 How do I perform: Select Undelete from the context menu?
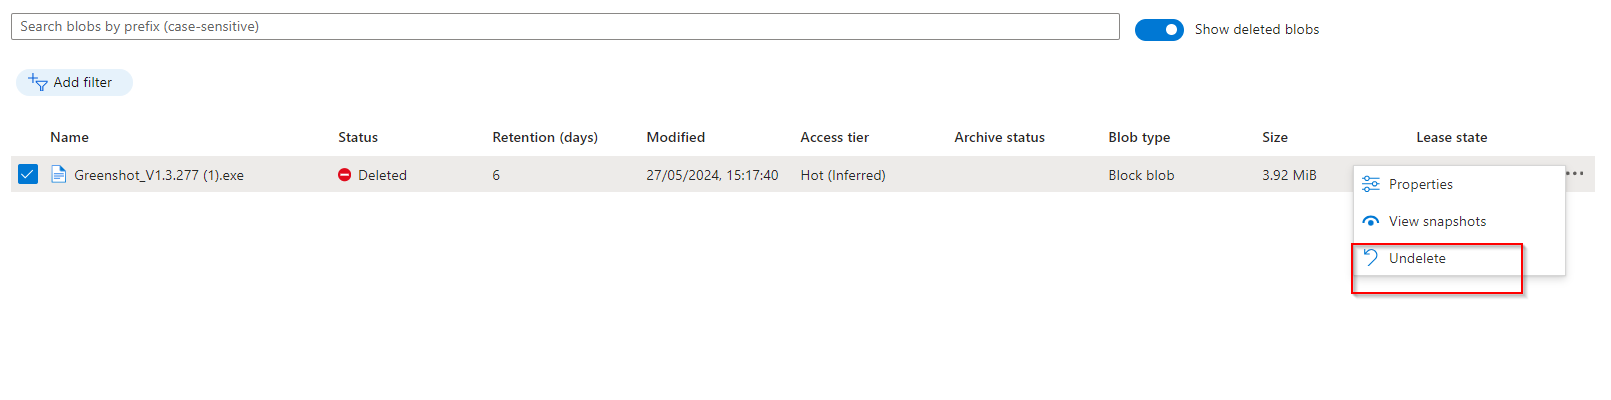coord(1417,258)
